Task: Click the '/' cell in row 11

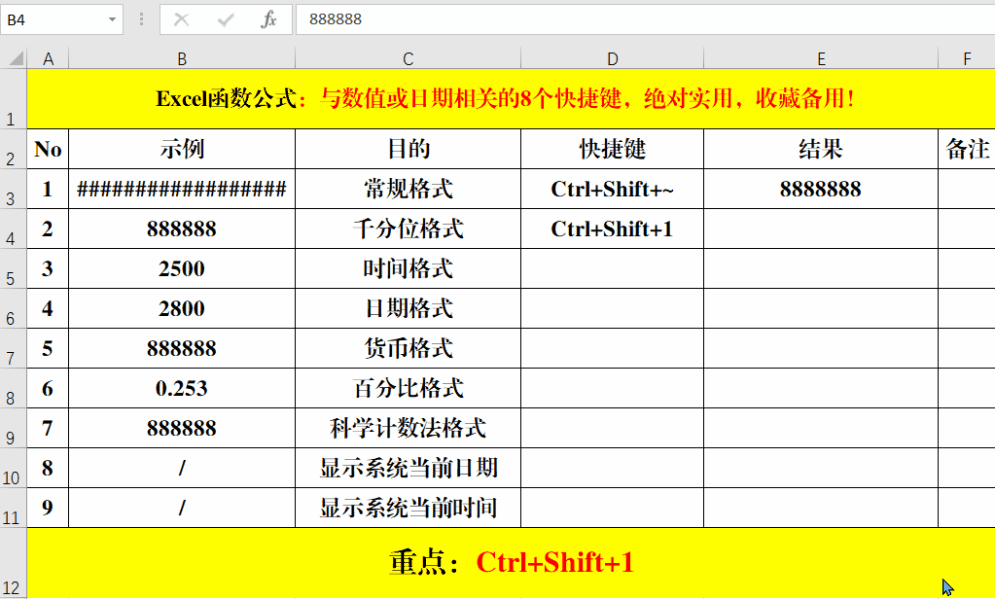Action: pos(181,508)
